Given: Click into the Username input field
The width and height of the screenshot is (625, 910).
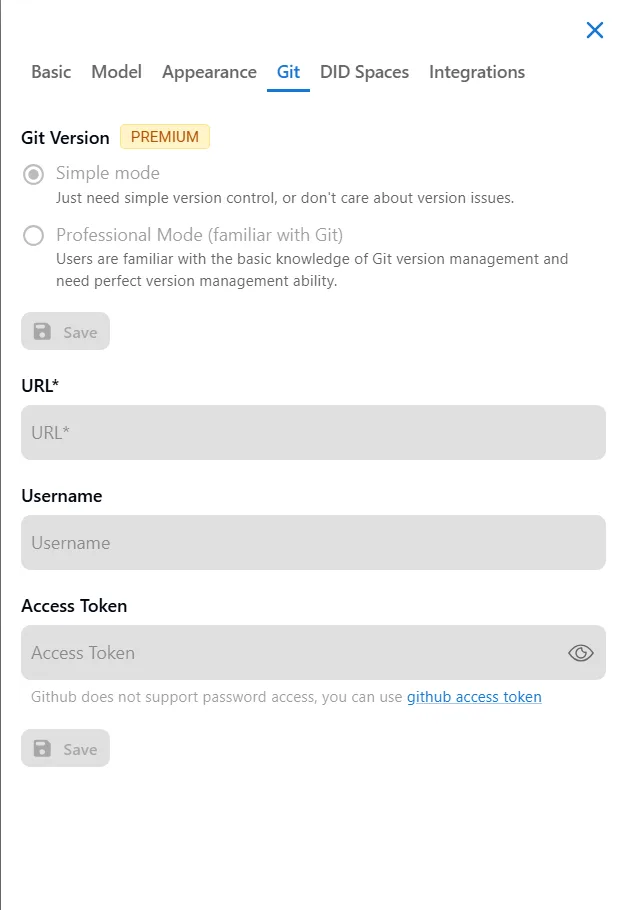Looking at the screenshot, I should [313, 543].
